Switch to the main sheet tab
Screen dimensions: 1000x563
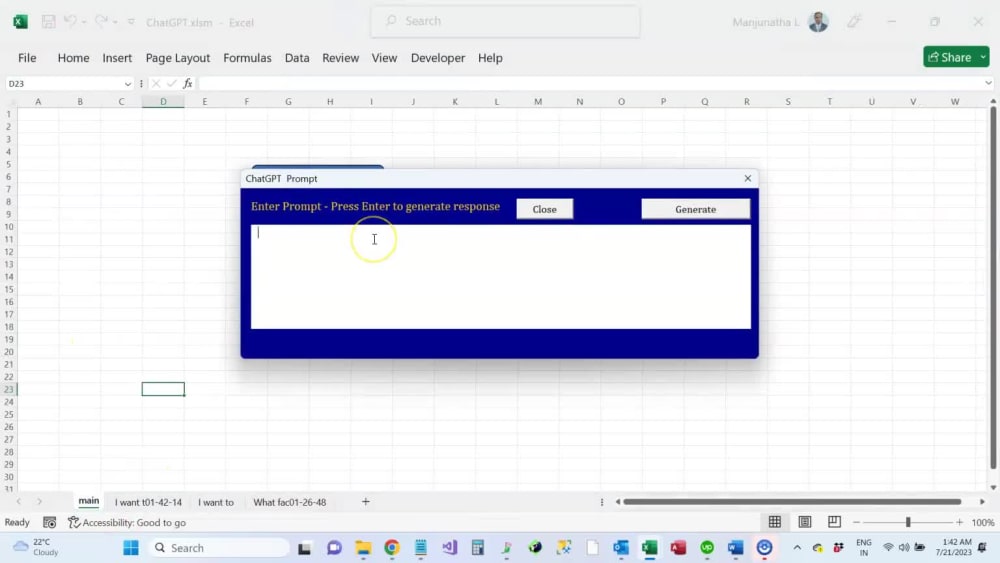click(89, 501)
